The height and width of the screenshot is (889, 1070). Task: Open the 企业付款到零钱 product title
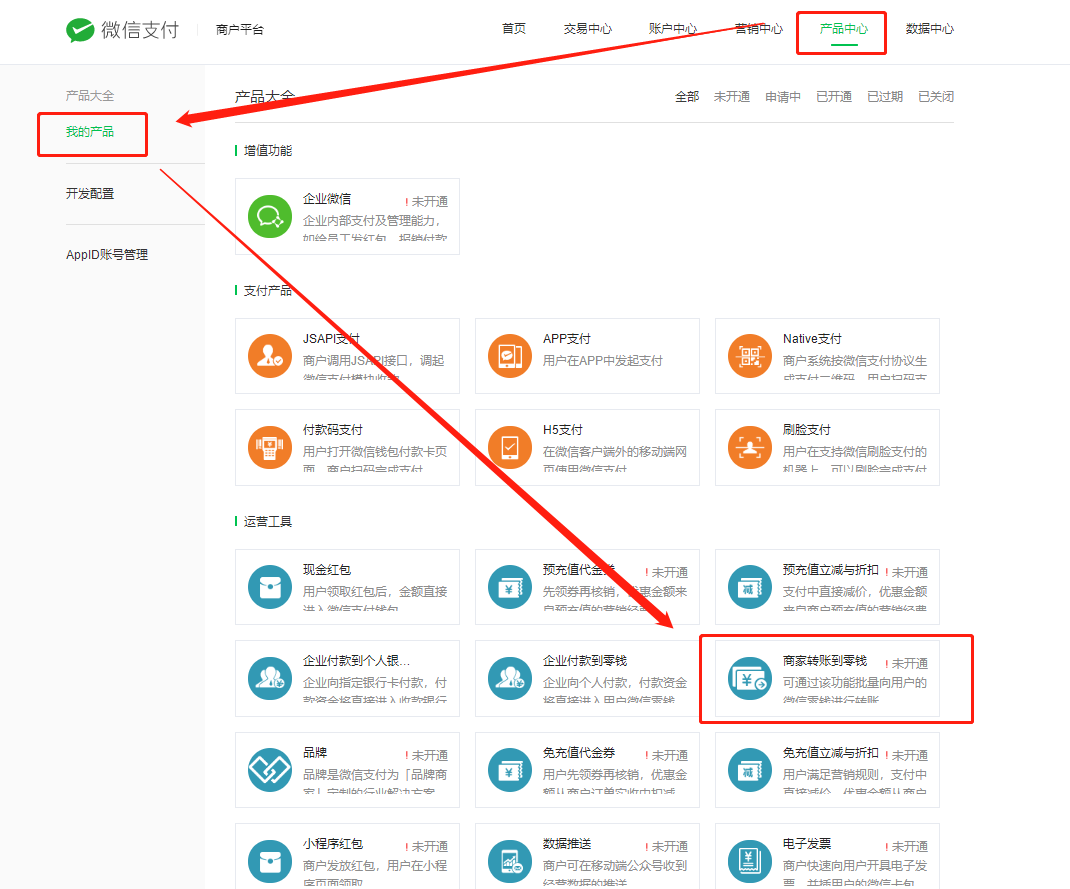585,662
